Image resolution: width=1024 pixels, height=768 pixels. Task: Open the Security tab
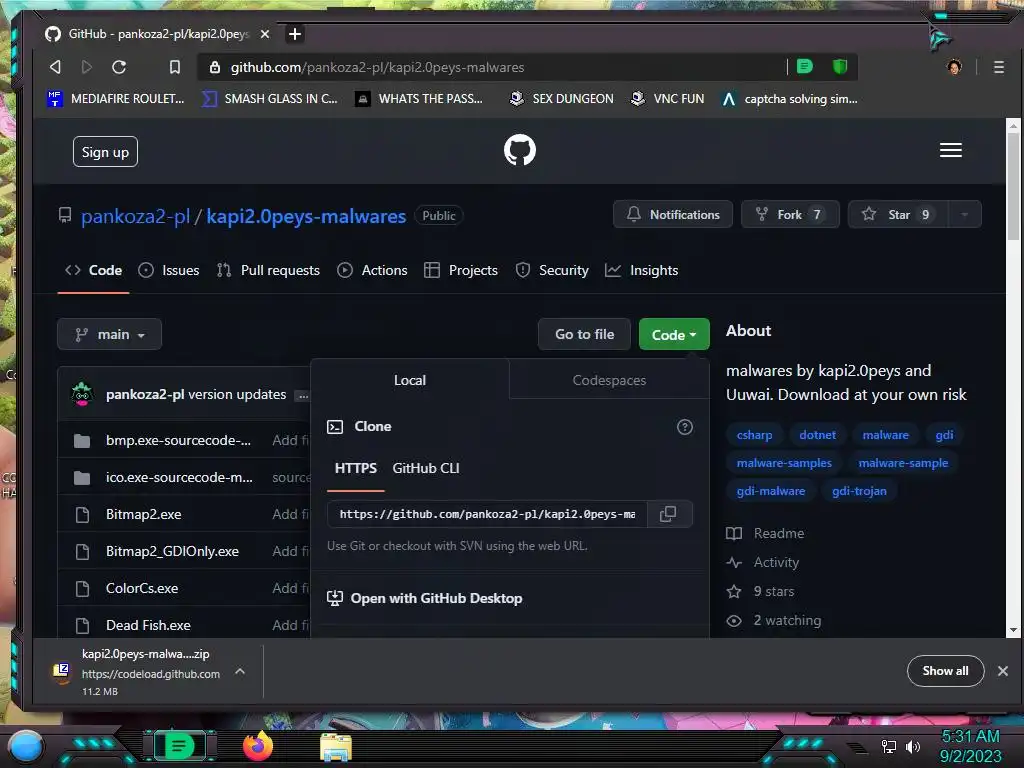pos(552,270)
